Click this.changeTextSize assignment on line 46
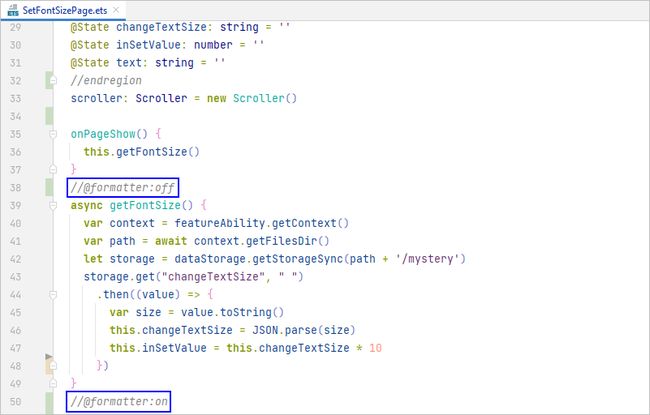This screenshot has width=650, height=415. pos(171,330)
